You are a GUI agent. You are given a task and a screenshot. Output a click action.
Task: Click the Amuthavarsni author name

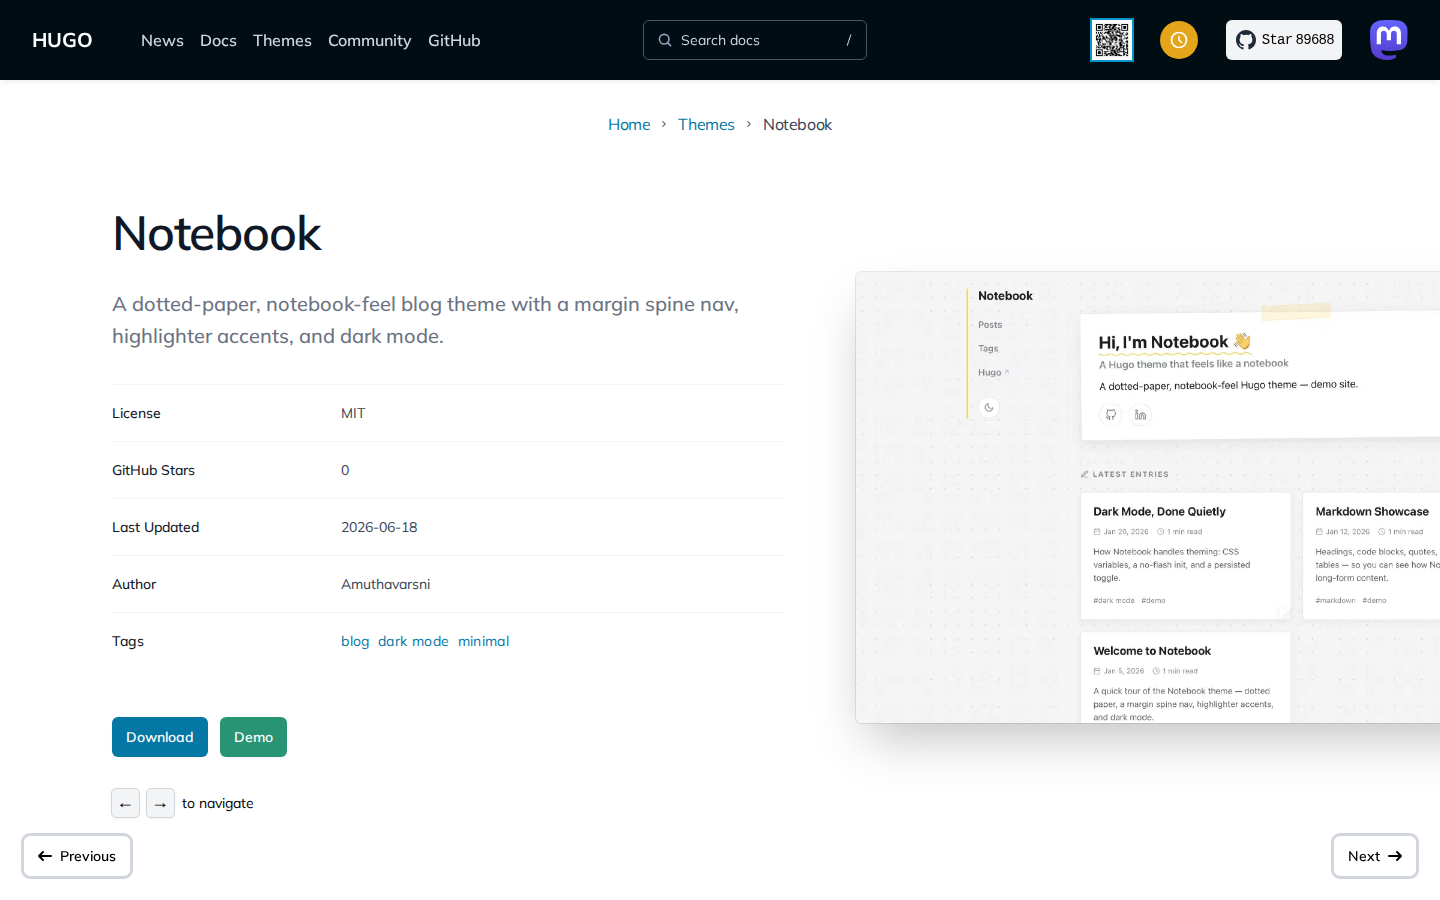[x=385, y=584]
